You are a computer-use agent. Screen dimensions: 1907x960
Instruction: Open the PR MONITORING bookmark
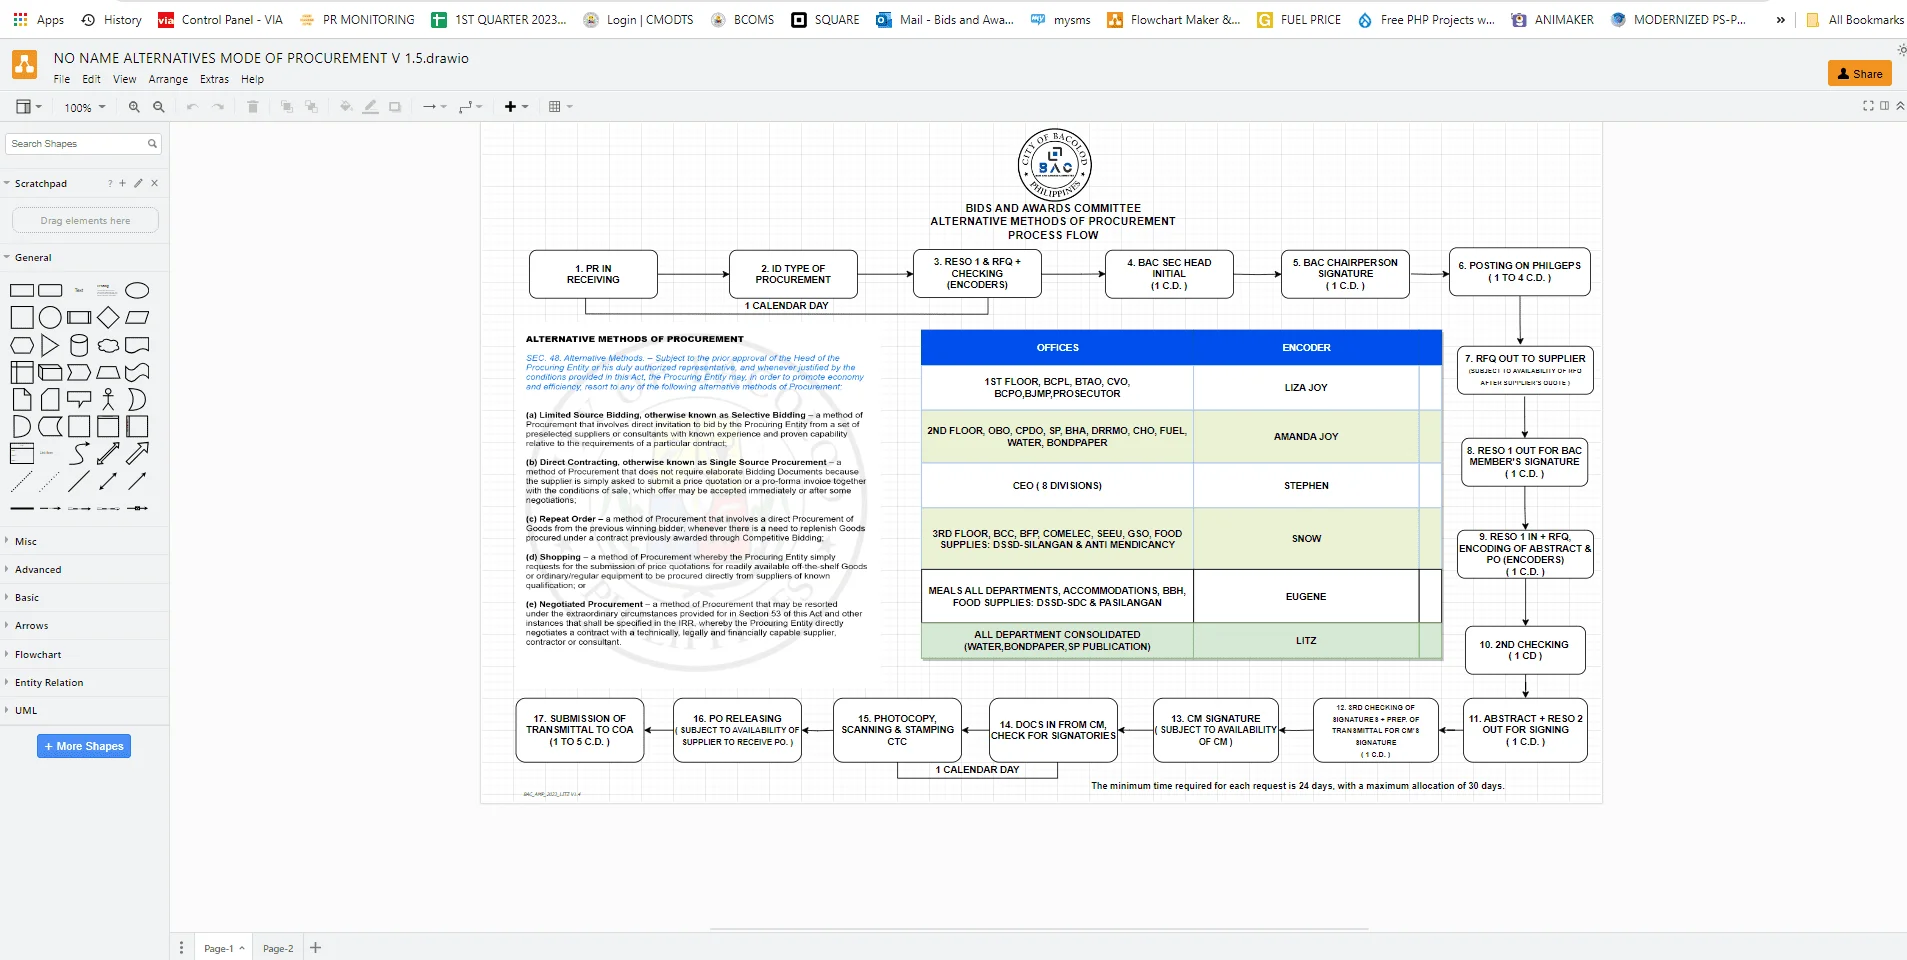(x=357, y=20)
